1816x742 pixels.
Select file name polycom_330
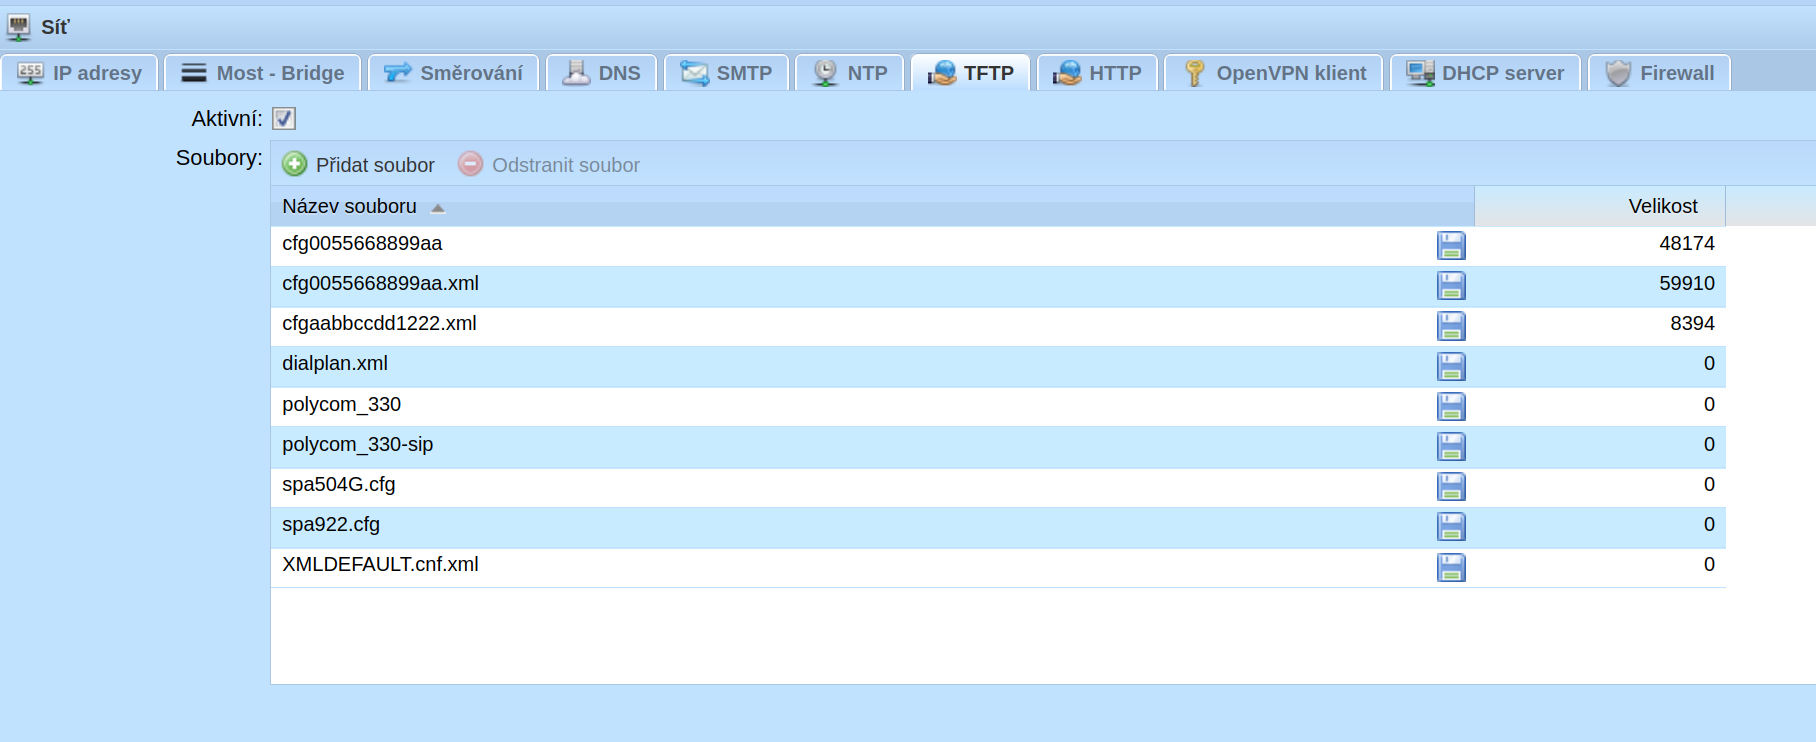(341, 405)
